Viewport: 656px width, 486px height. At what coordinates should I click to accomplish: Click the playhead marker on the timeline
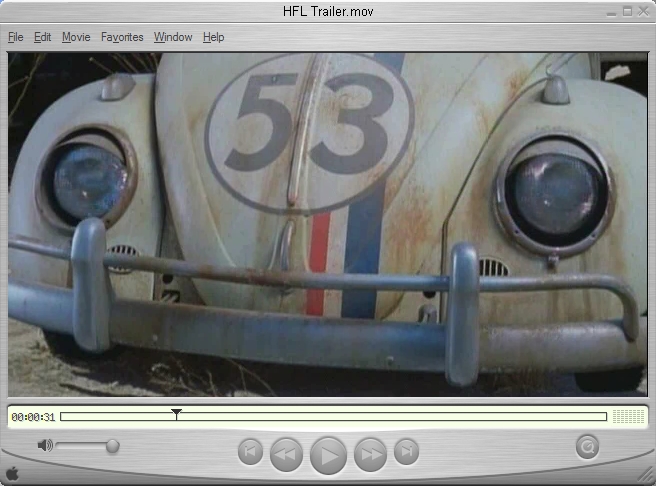177,414
